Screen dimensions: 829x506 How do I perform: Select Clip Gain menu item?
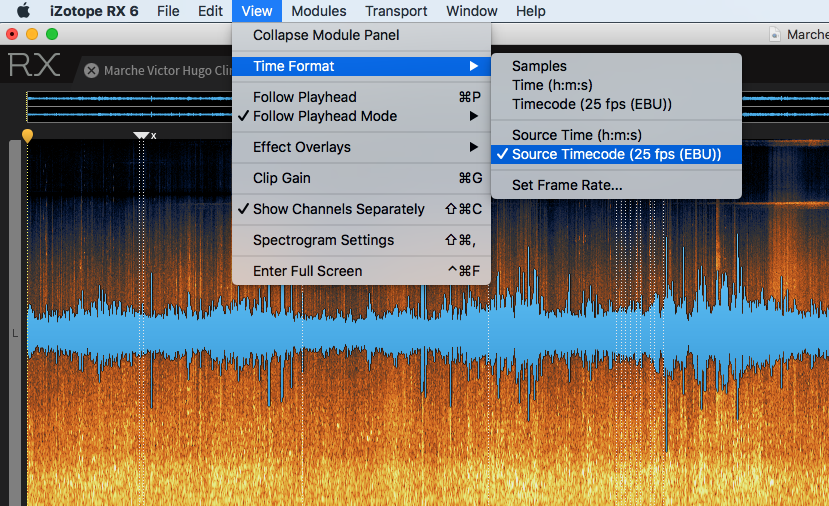tap(362, 178)
